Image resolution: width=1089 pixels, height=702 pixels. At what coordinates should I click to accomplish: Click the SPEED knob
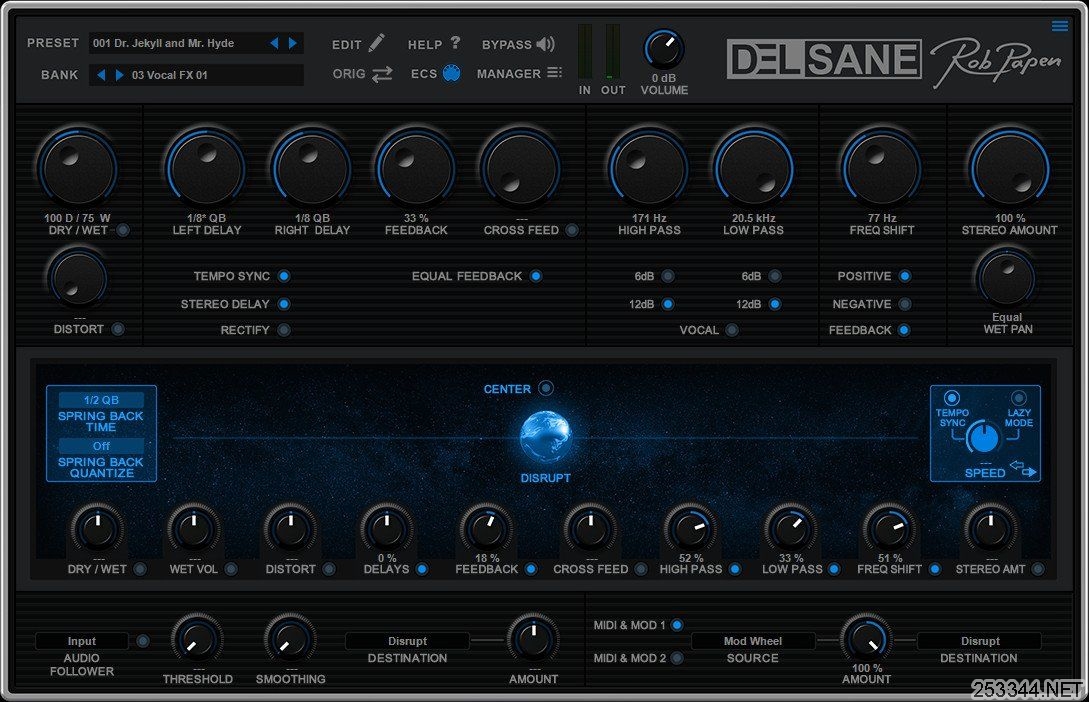(x=984, y=437)
